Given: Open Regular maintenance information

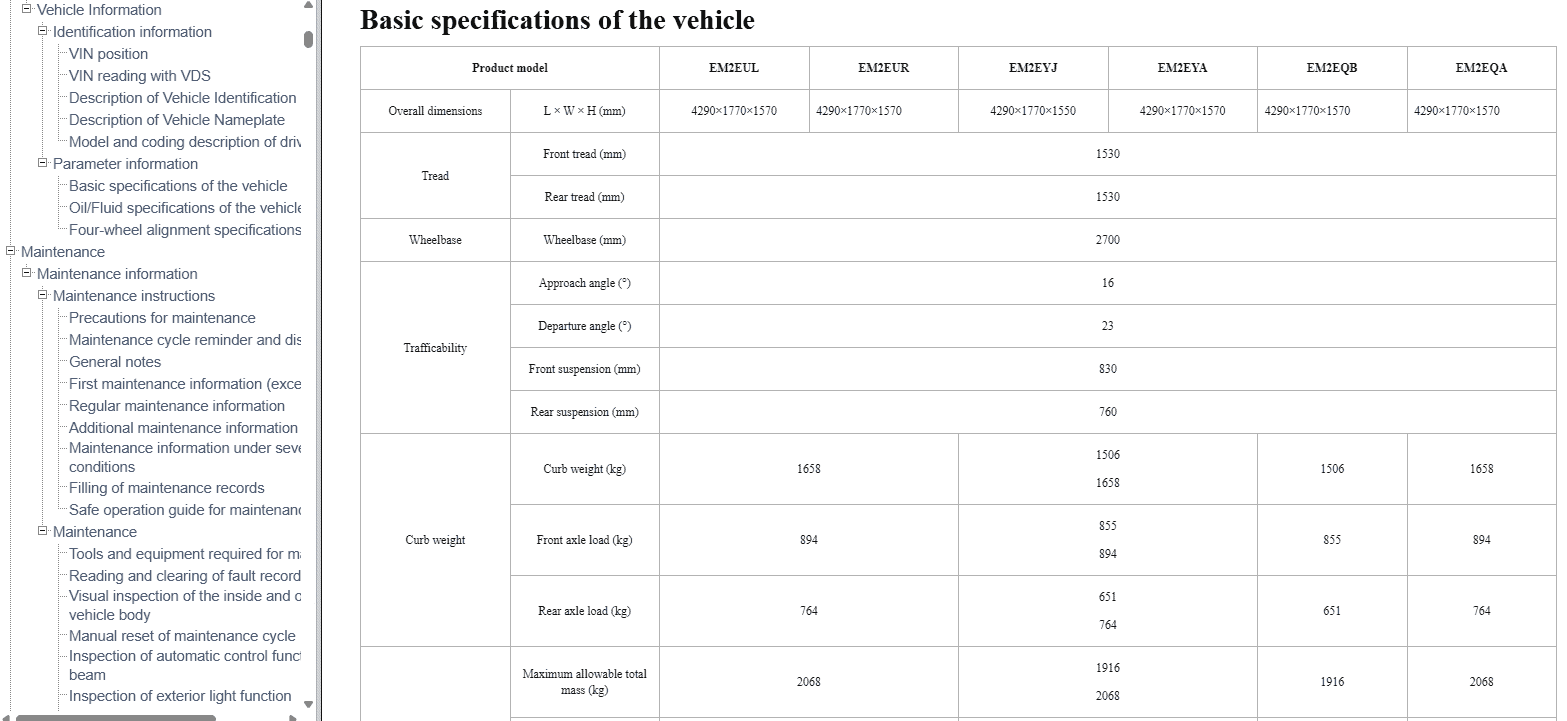Looking at the screenshot, I should (x=176, y=406).
